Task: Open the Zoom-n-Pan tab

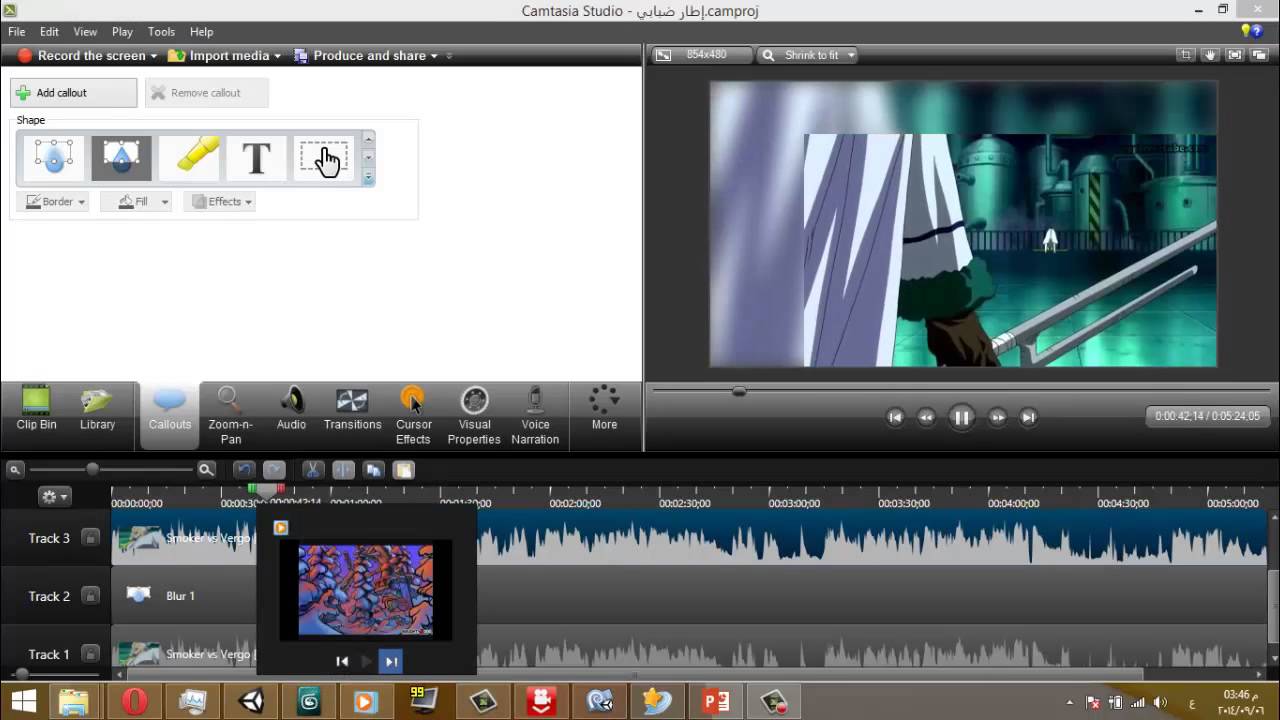Action: [231, 415]
